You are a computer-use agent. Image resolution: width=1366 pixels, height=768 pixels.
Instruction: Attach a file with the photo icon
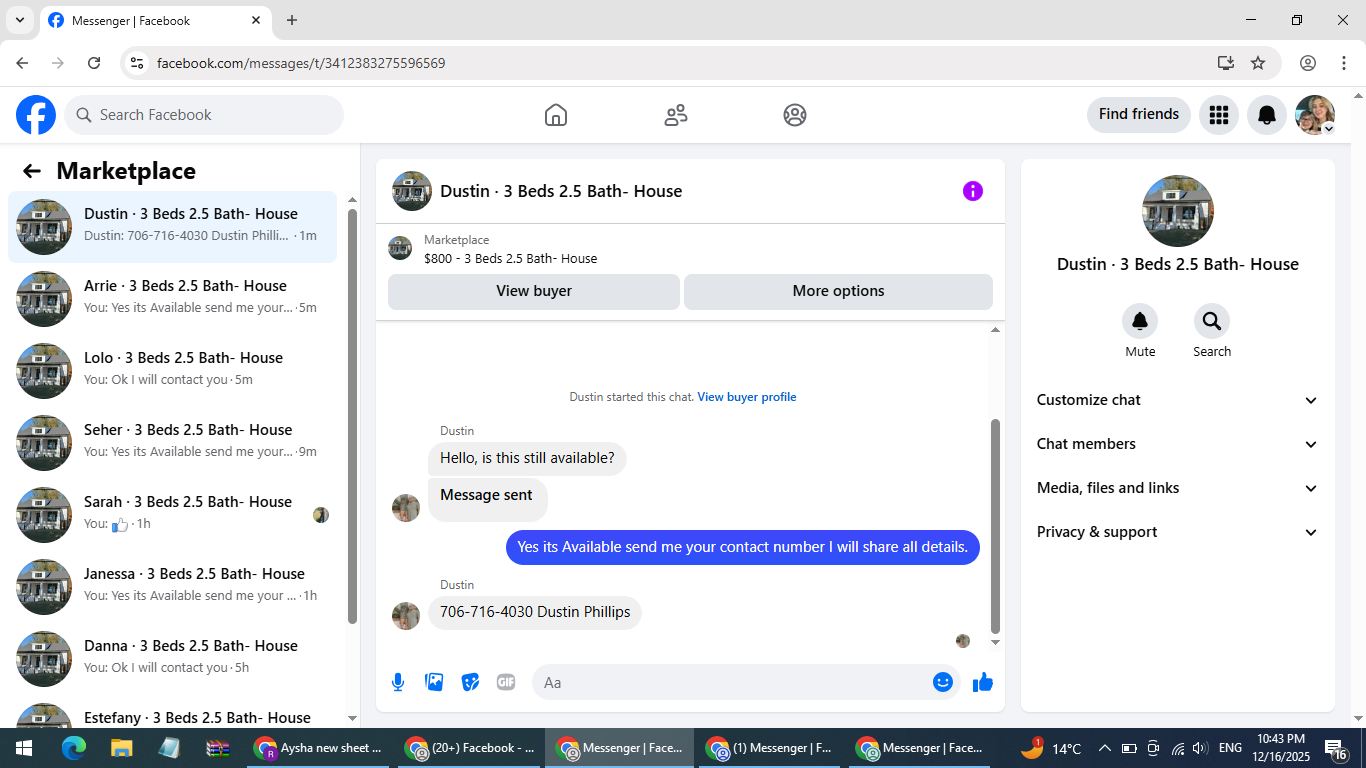click(x=434, y=682)
